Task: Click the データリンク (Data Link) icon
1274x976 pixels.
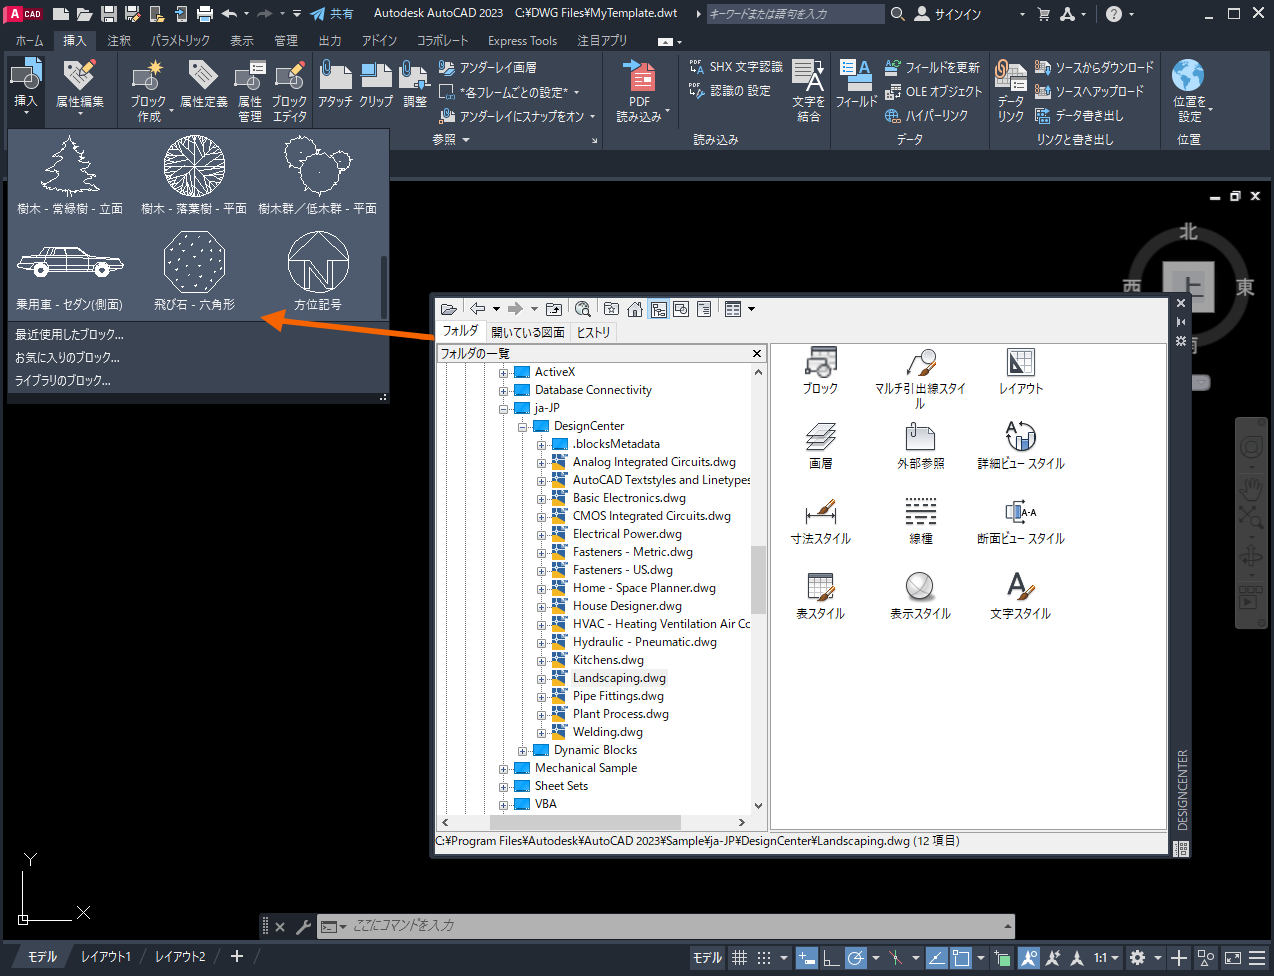Action: pyautogui.click(x=1011, y=75)
